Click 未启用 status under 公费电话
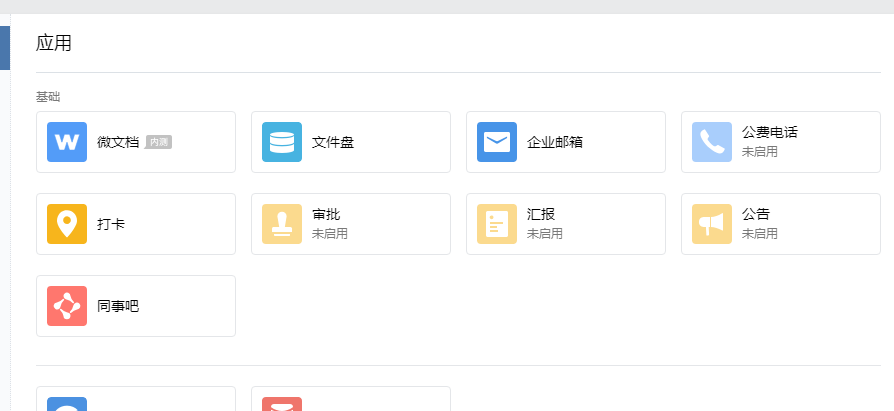 click(759, 152)
